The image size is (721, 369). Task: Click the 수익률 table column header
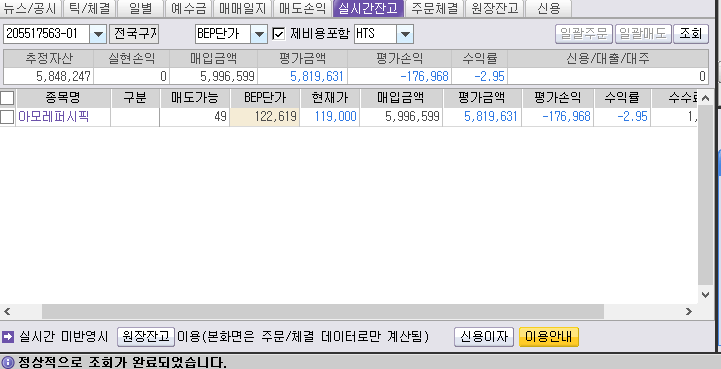point(622,98)
